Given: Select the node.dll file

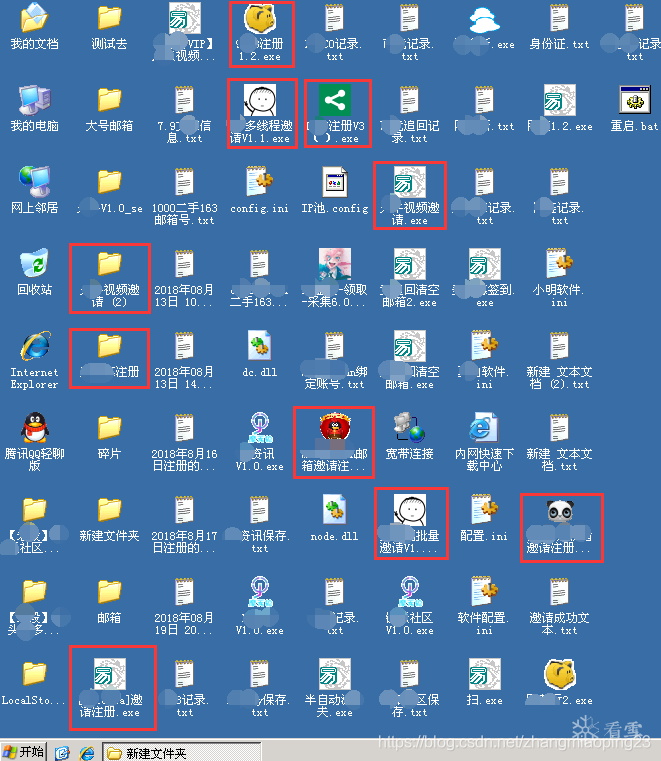Looking at the screenshot, I should tap(334, 519).
